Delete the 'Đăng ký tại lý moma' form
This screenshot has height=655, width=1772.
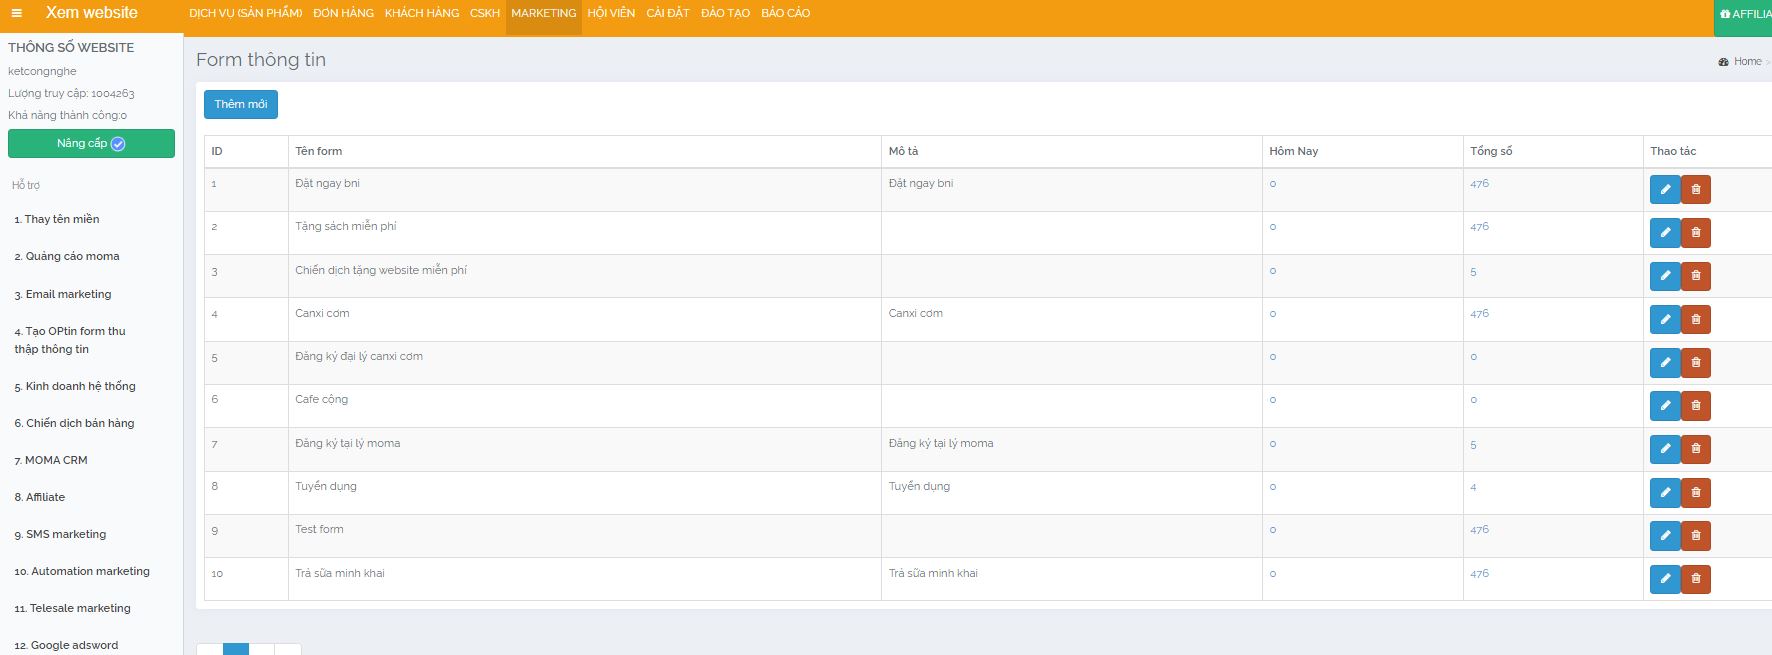[x=1696, y=449]
